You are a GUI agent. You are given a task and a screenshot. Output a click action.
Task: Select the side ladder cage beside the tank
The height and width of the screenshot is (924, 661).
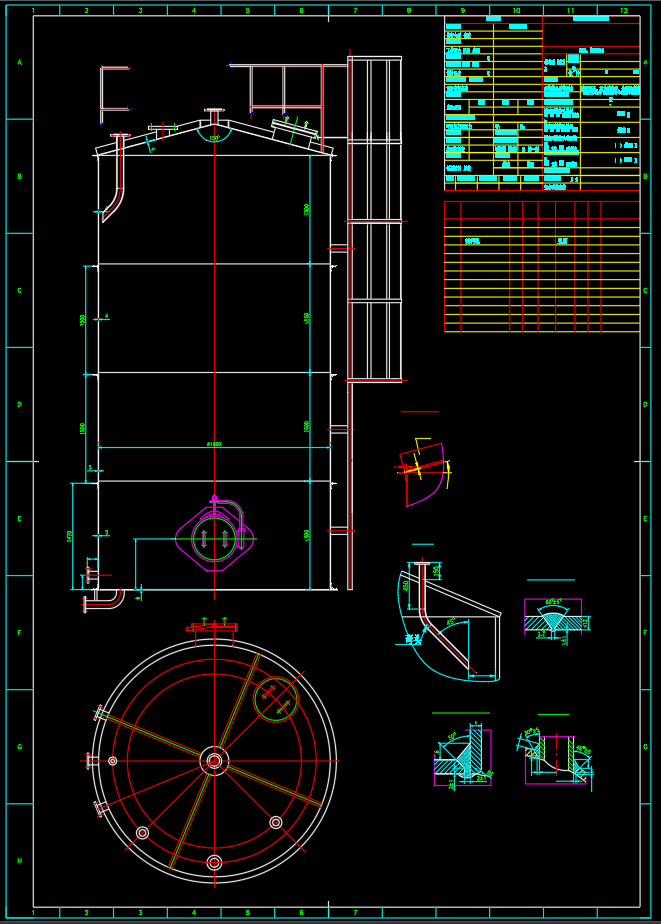[374, 220]
